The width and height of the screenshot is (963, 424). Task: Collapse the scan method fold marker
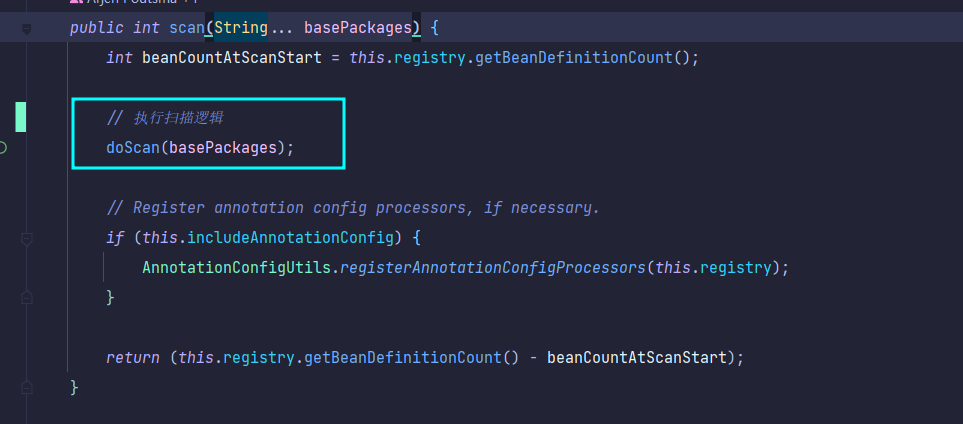[27, 29]
